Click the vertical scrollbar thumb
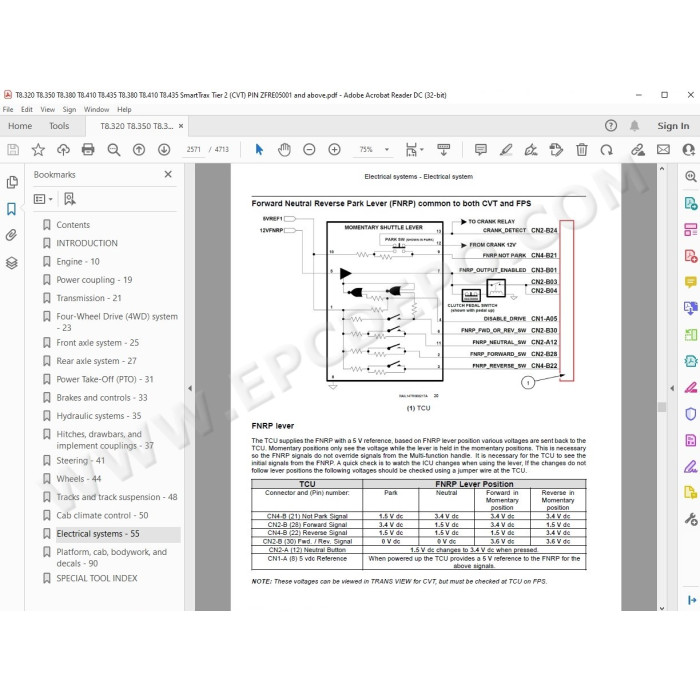This screenshot has height=700, width=700. pos(662,407)
